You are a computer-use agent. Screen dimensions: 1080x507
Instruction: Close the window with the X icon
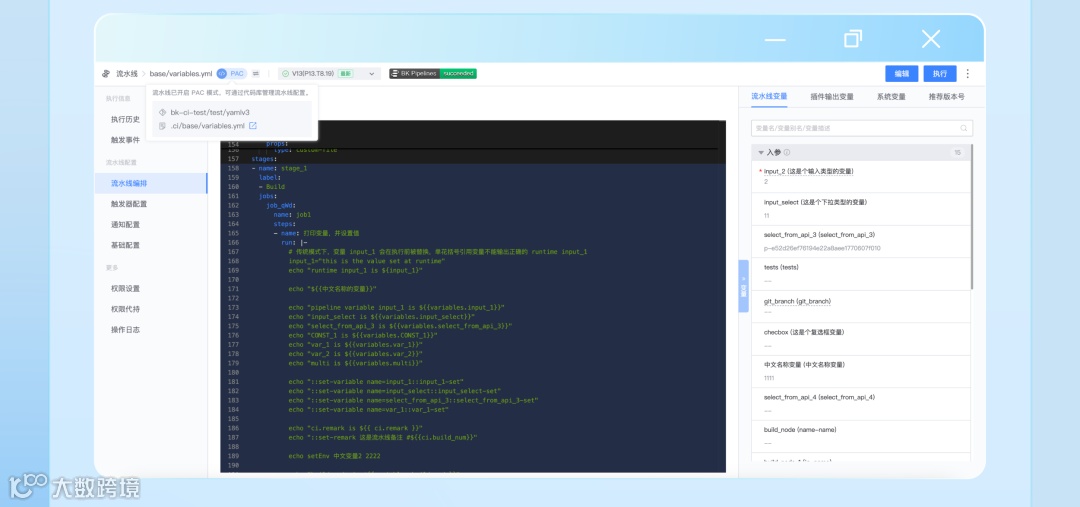coord(931,39)
